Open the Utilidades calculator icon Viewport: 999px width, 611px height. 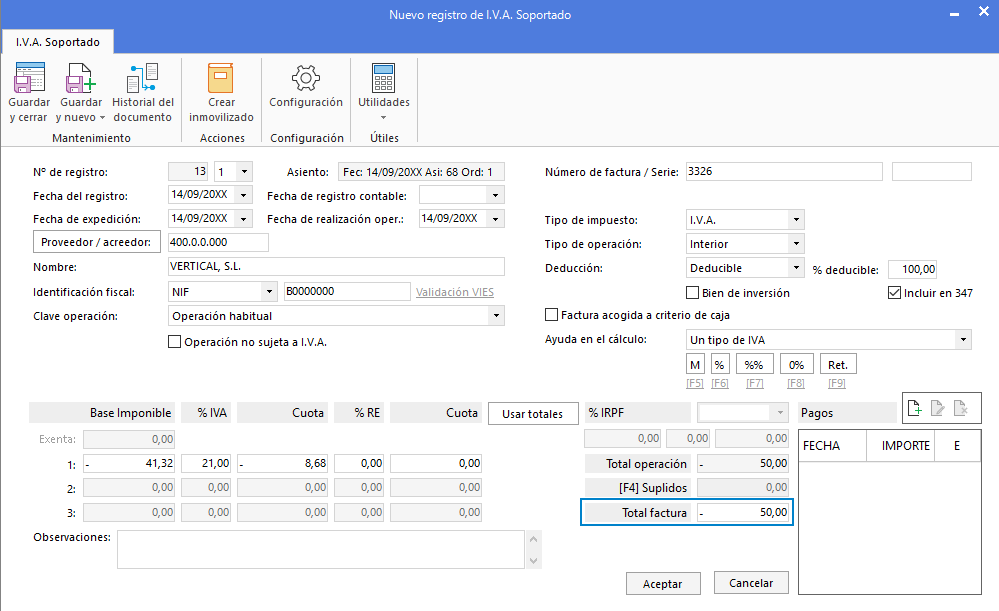tap(384, 78)
